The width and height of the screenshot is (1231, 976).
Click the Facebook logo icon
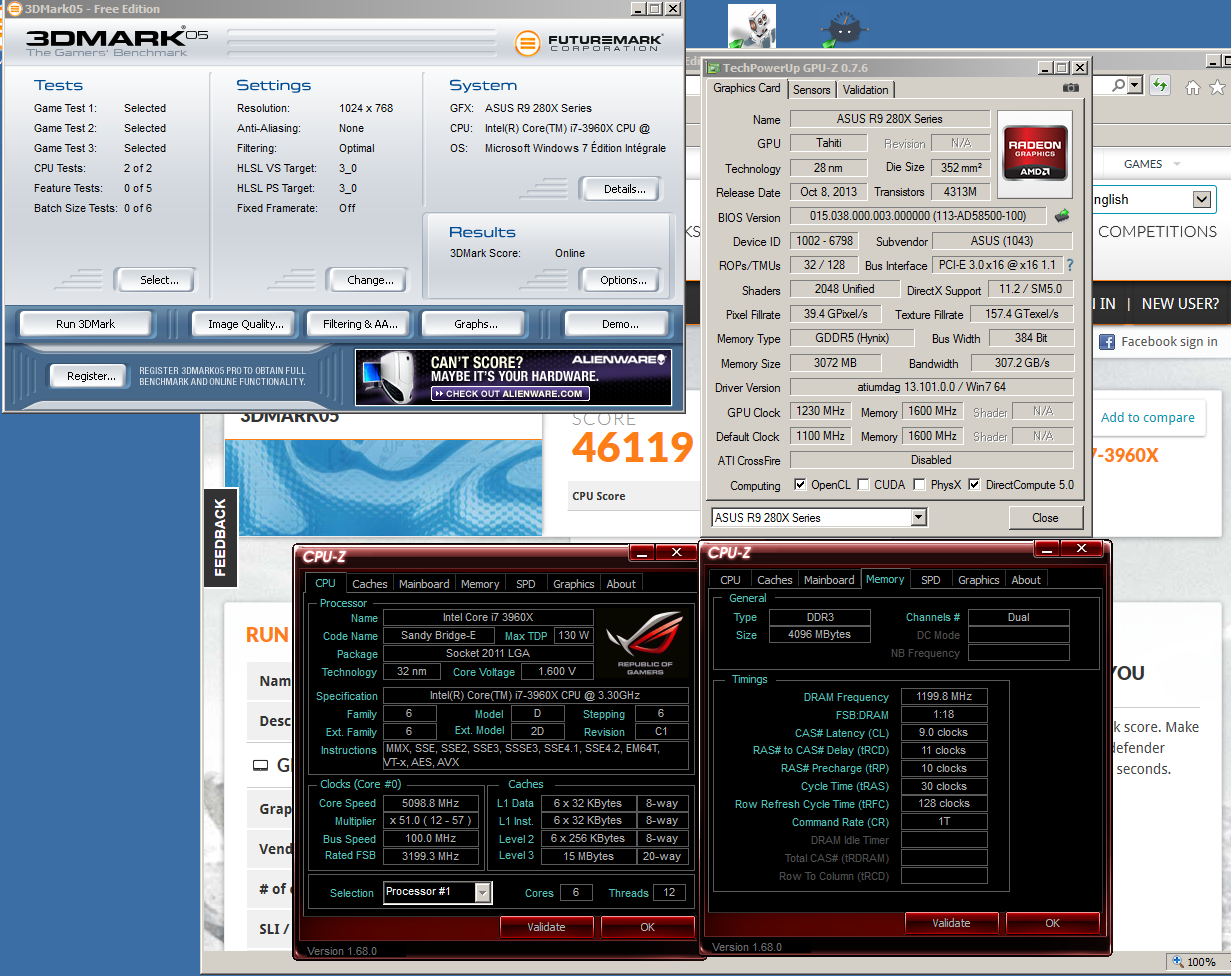1107,342
